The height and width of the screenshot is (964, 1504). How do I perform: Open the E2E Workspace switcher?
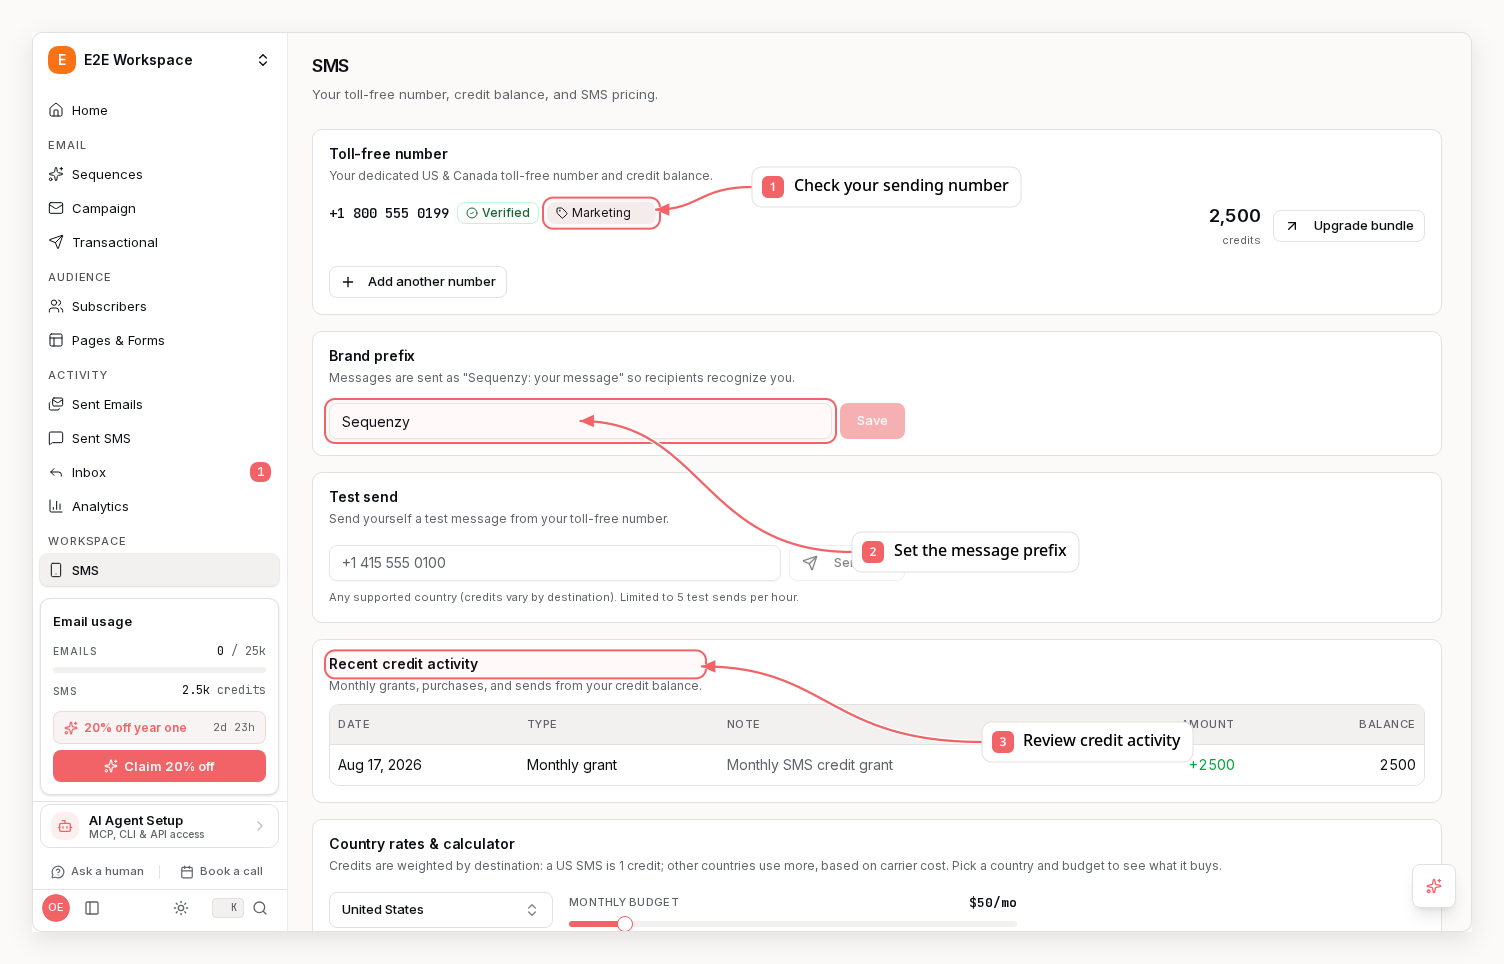pyautogui.click(x=160, y=60)
